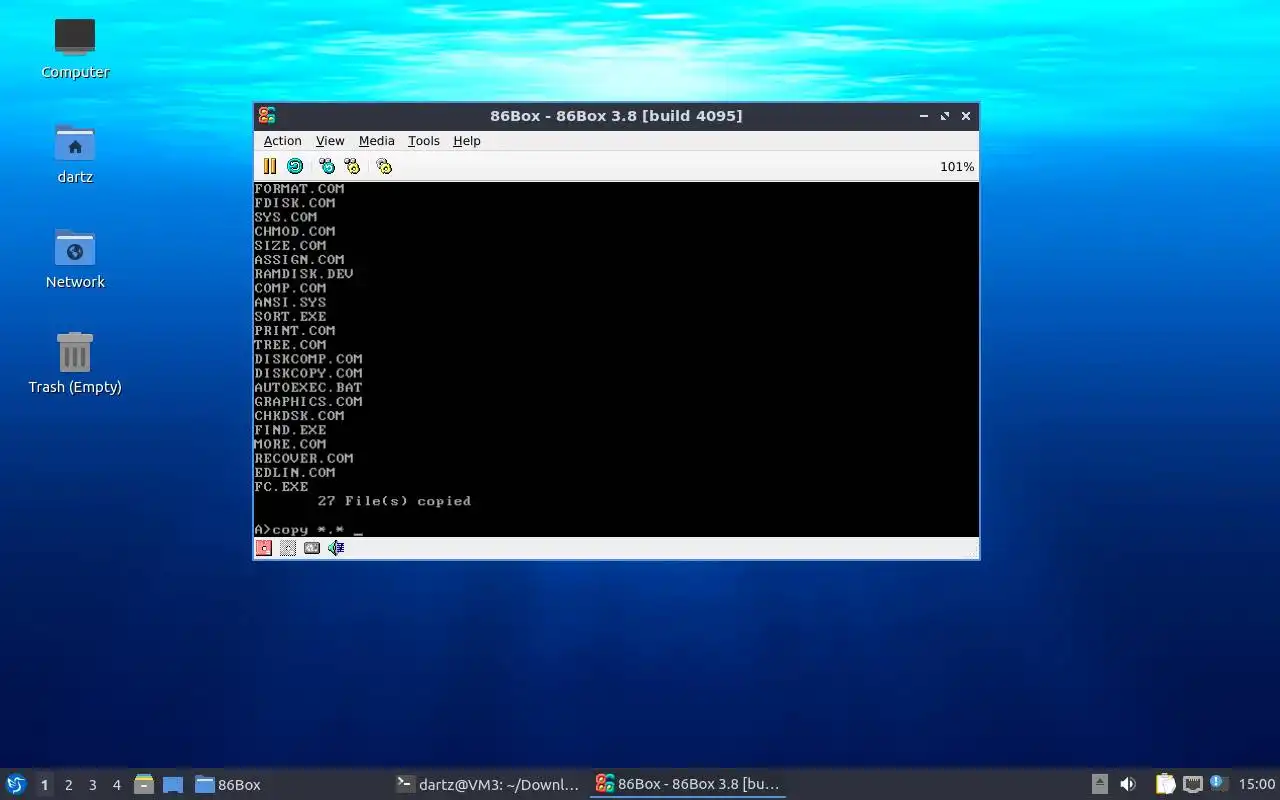Click the update notifier tray icon
The height and width of the screenshot is (800, 1280).
point(1217,783)
